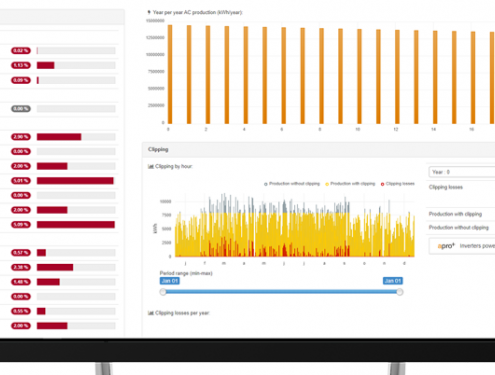Screen dimensions: 495x375
Task: Click the blue period range slider track
Action: 281,292
